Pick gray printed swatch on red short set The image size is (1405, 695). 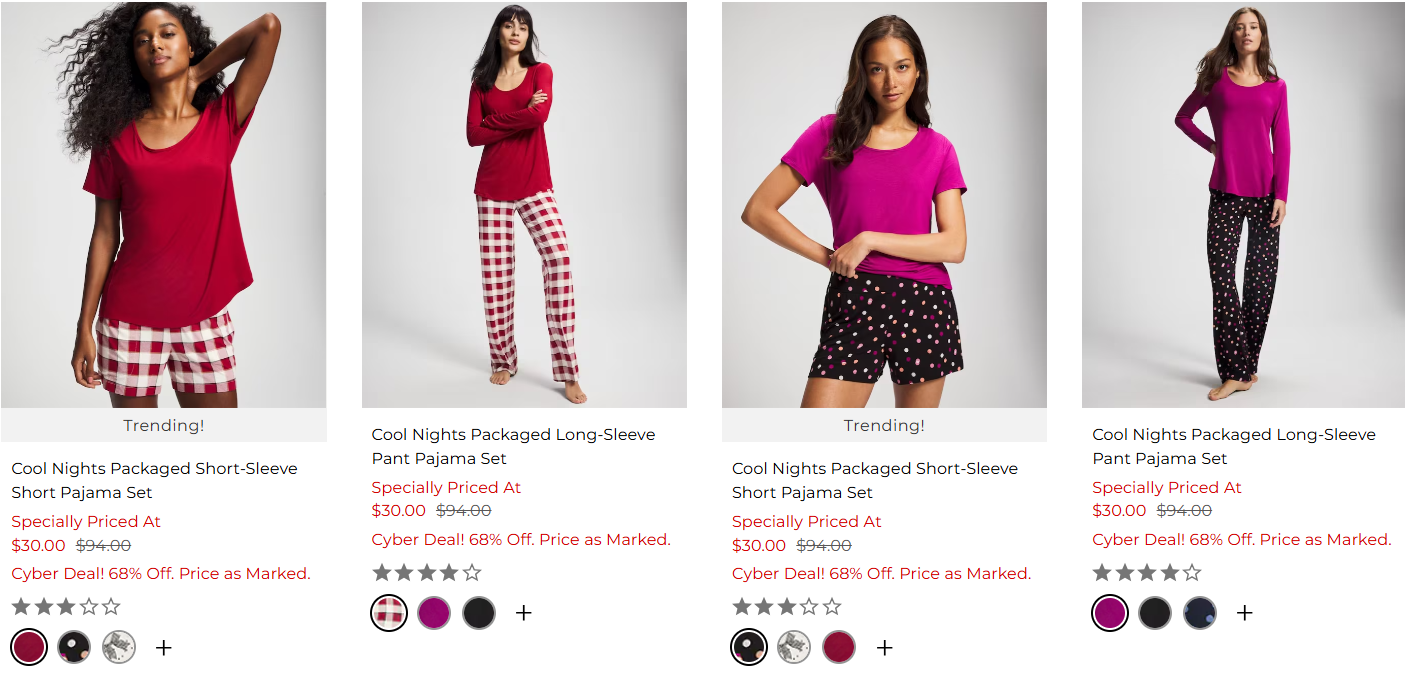pyautogui.click(x=119, y=647)
